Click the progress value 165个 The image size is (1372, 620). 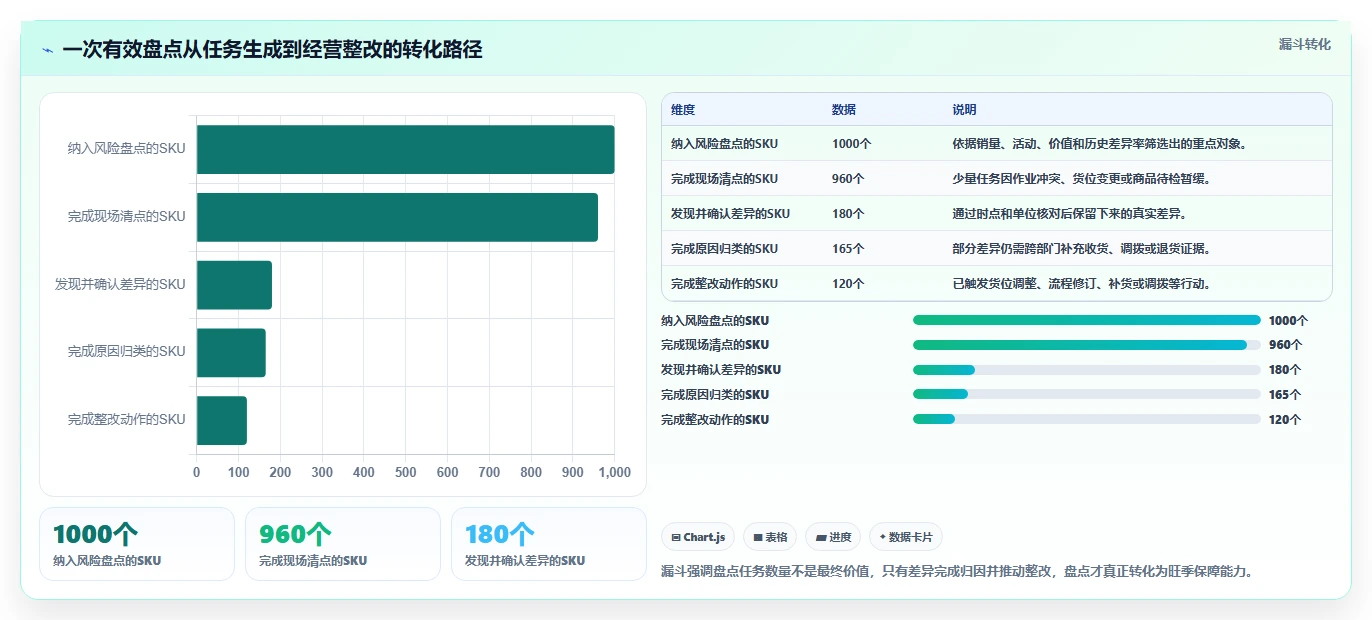pos(1285,395)
